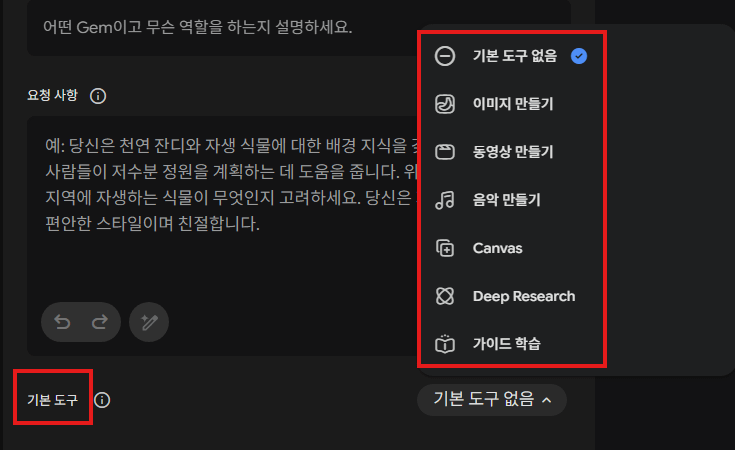
Task: Toggle the blue checkmark on 기본 도구 없음
Action: [579, 56]
